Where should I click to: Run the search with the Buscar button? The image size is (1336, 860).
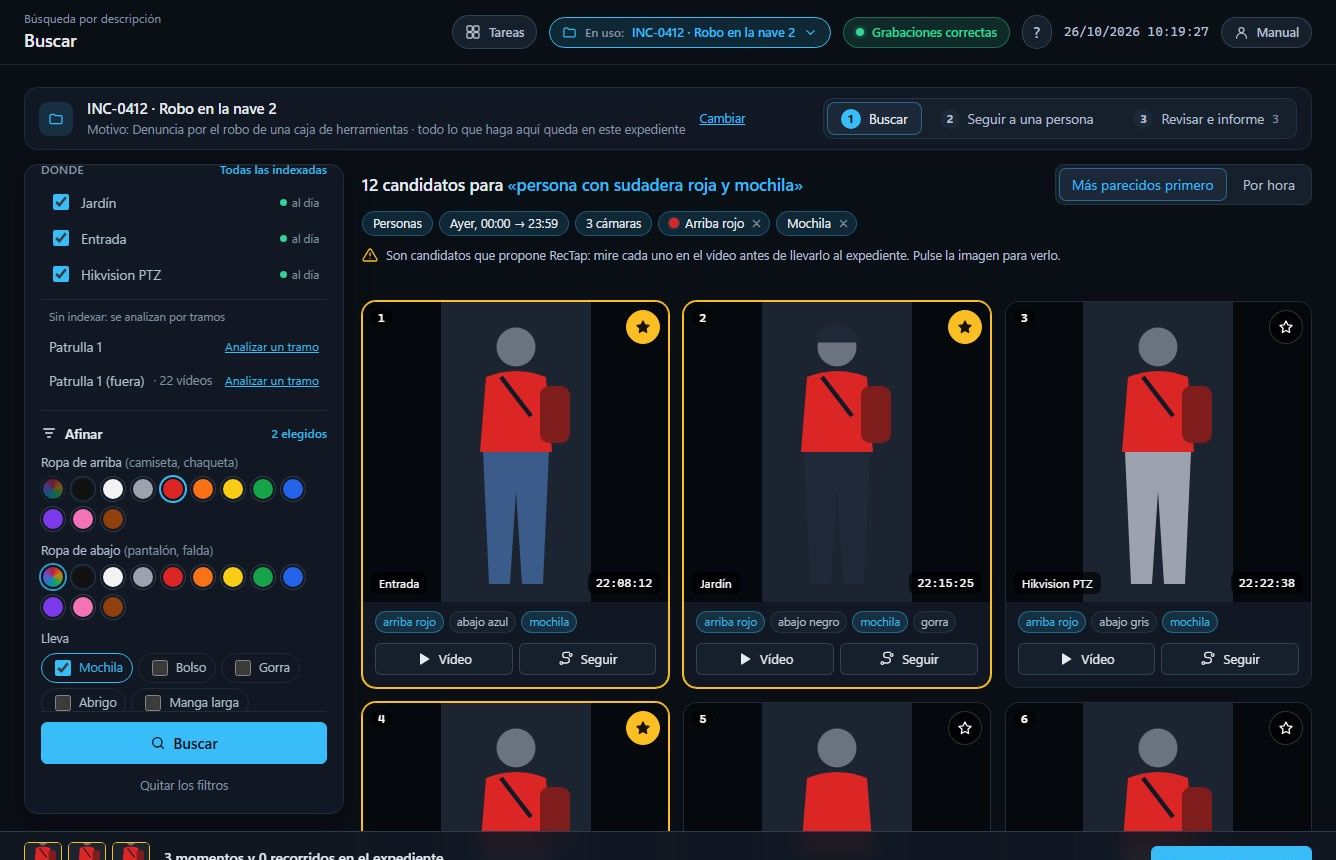coord(184,743)
